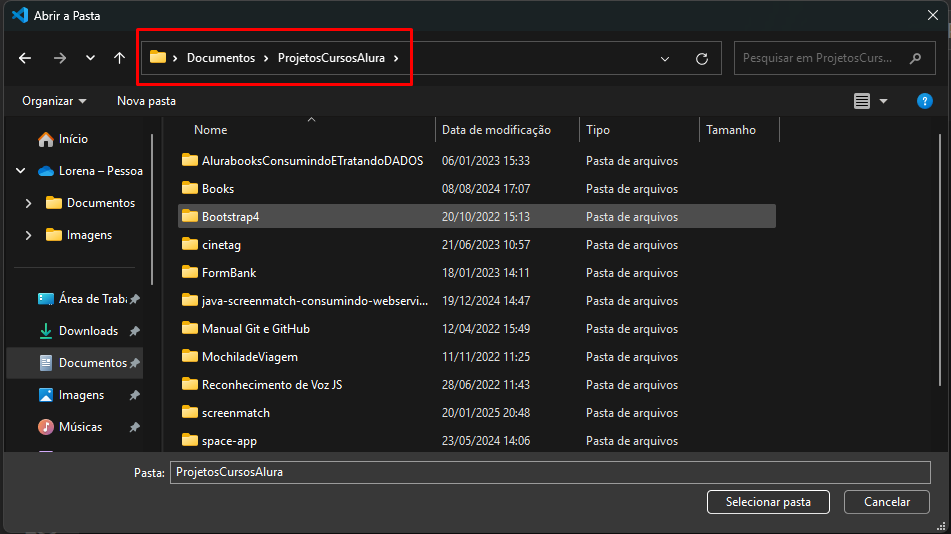Click the folder icon beside Books
This screenshot has width=951, height=534.
click(x=190, y=188)
